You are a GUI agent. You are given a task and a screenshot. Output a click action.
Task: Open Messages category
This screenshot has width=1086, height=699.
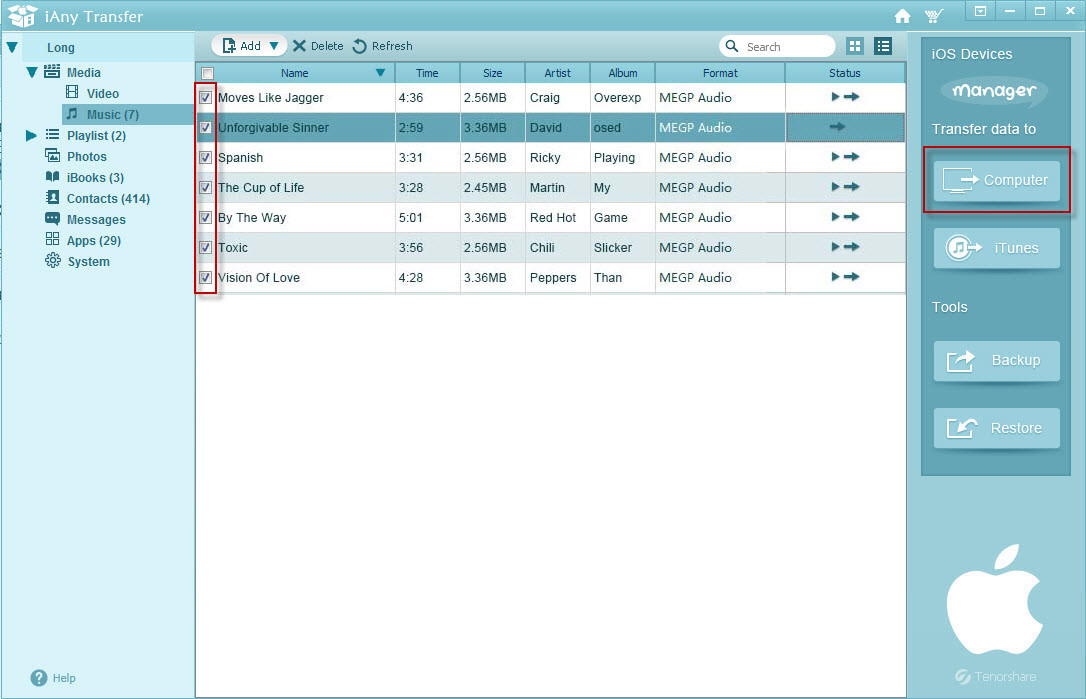click(96, 220)
